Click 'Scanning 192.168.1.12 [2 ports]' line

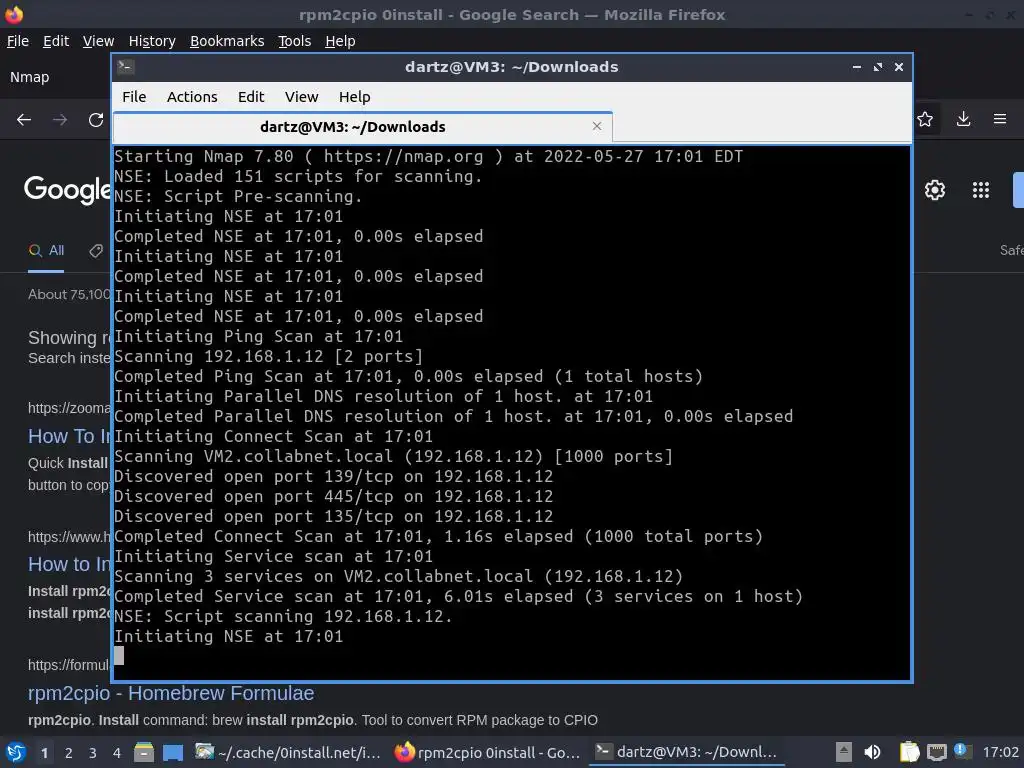(268, 356)
